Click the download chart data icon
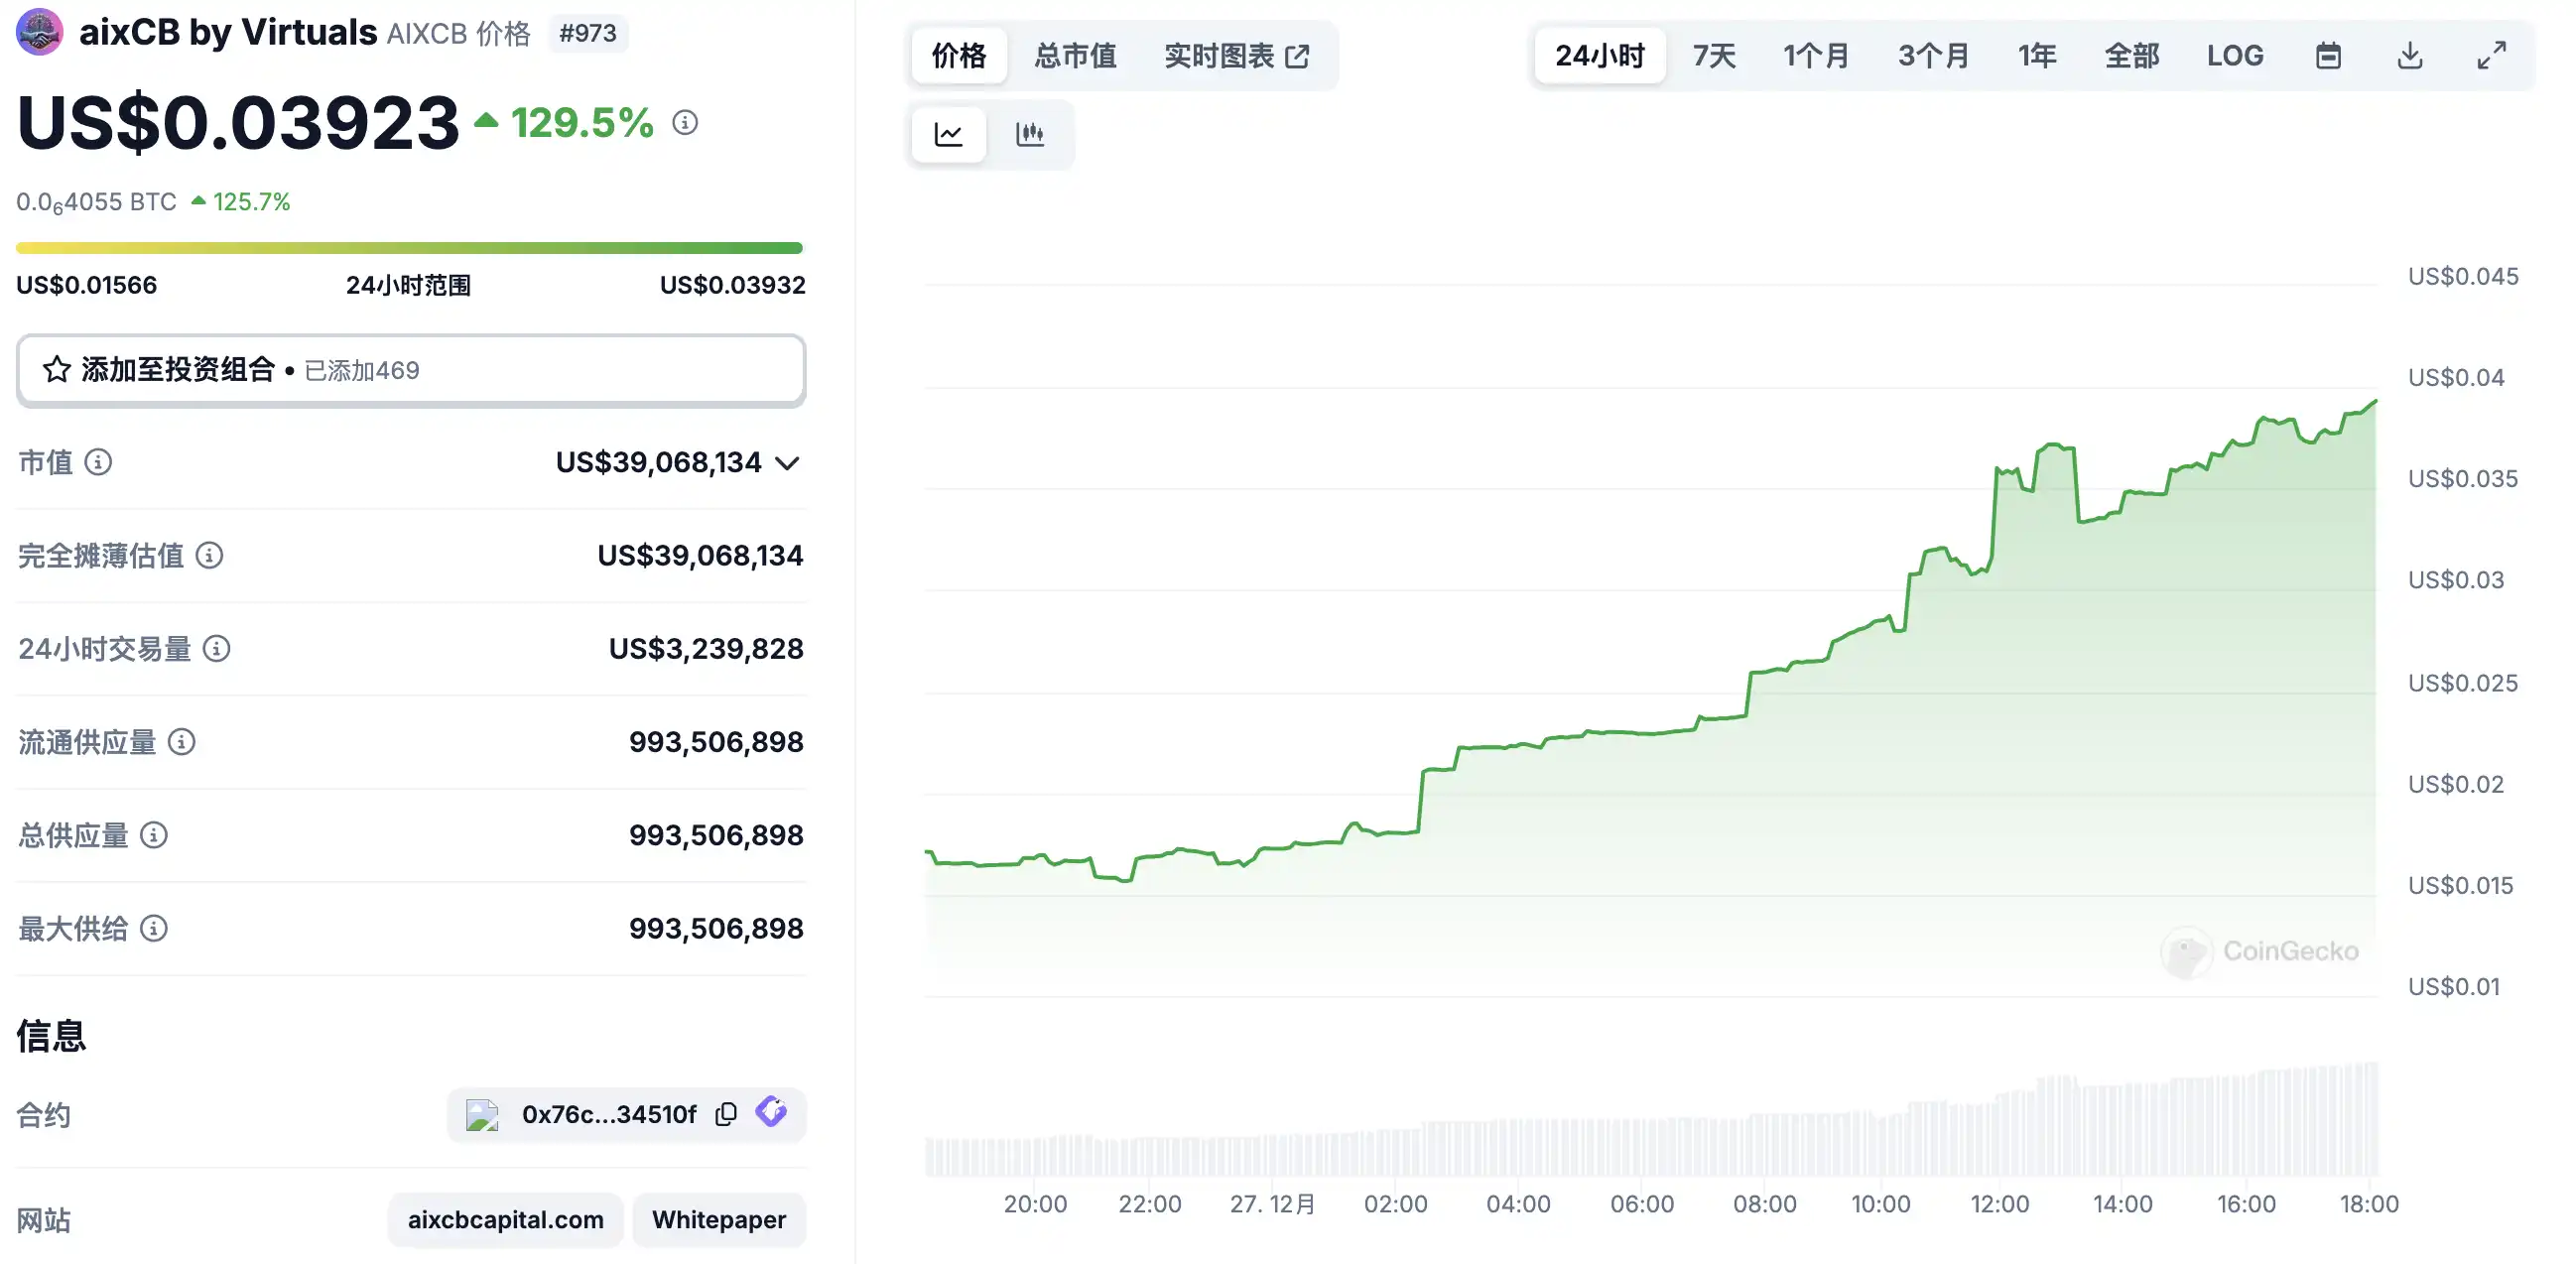Screen dimensions: 2576x1264 2410,56
